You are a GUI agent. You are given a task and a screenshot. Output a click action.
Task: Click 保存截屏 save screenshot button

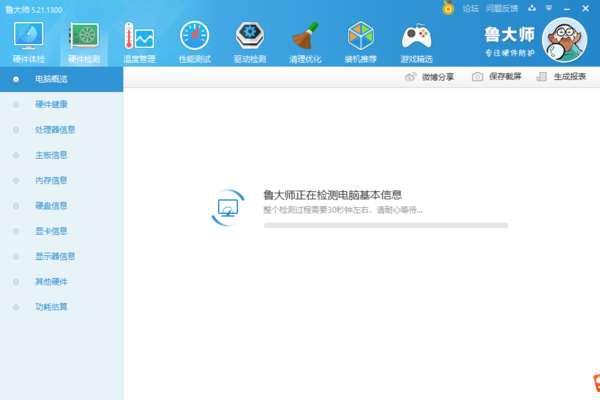497,76
